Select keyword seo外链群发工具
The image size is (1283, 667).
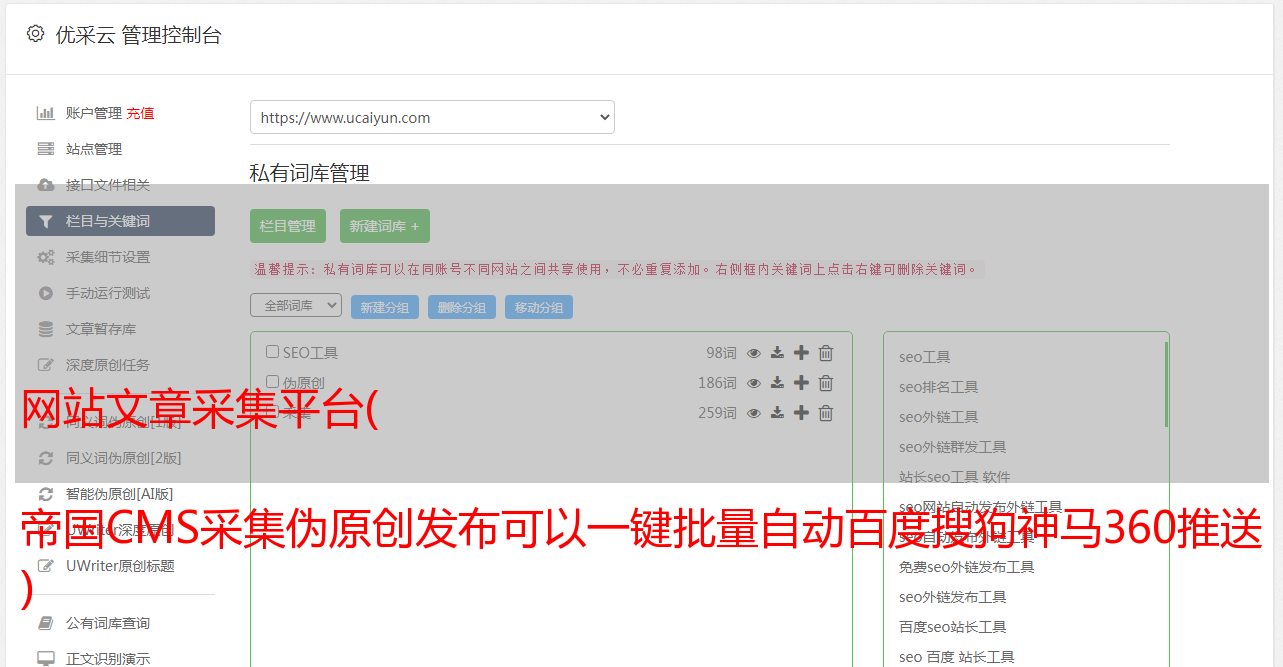(952, 447)
